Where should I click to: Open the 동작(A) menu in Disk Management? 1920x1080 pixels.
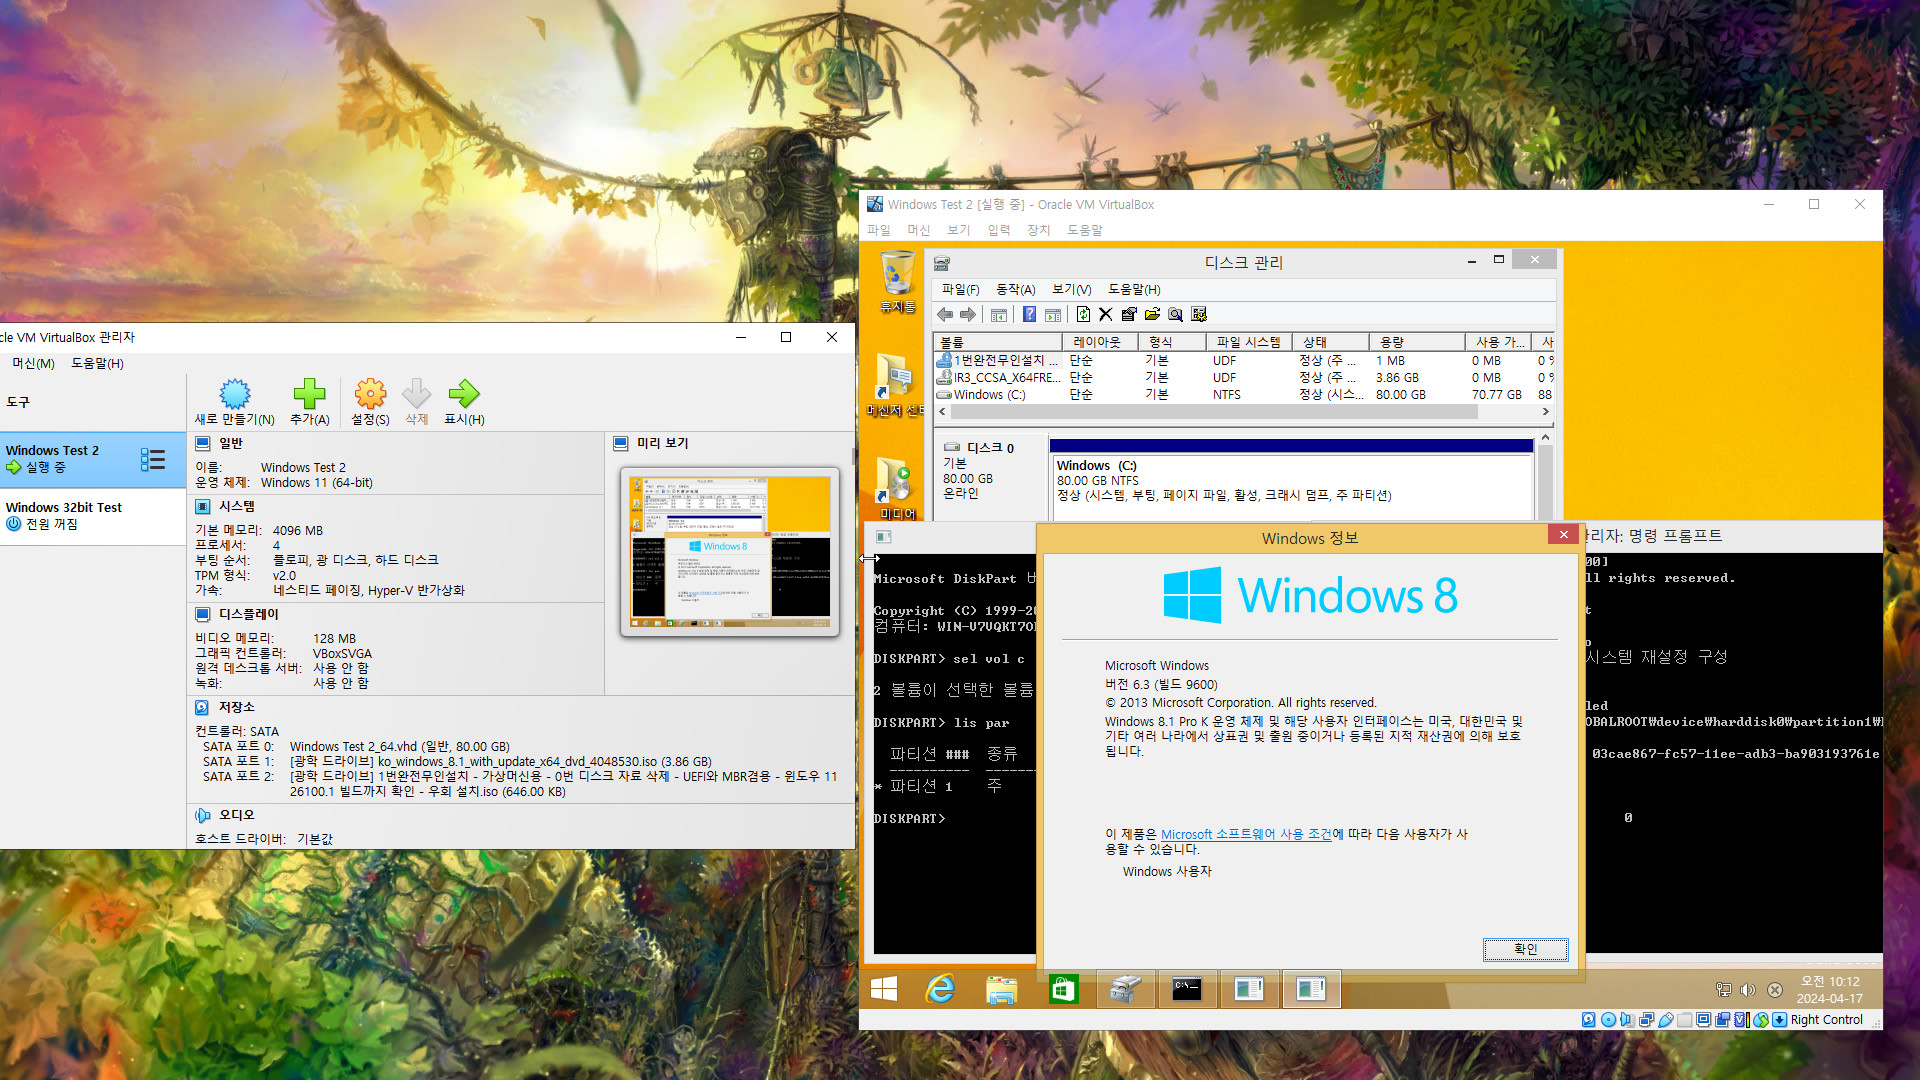[1015, 289]
